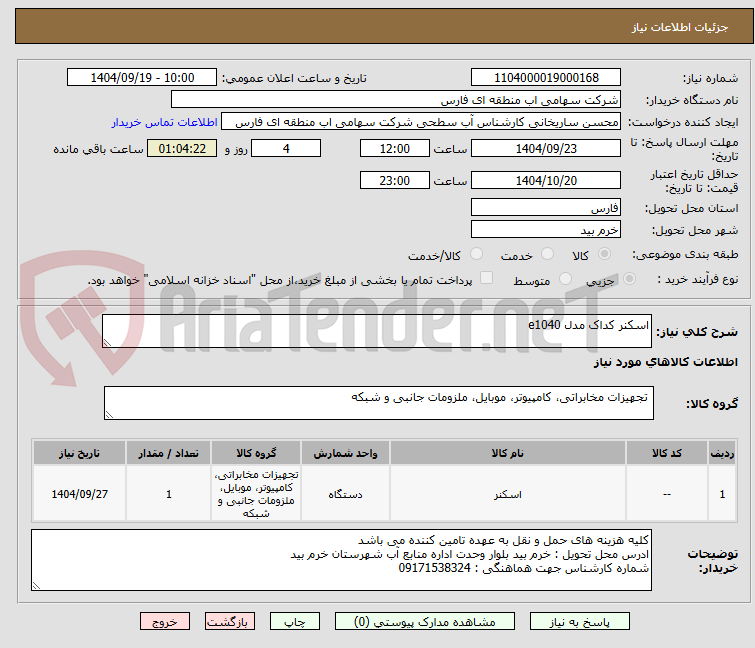This screenshot has width=755, height=648.
Task: Click the چاپ print button
Action: point(295,622)
